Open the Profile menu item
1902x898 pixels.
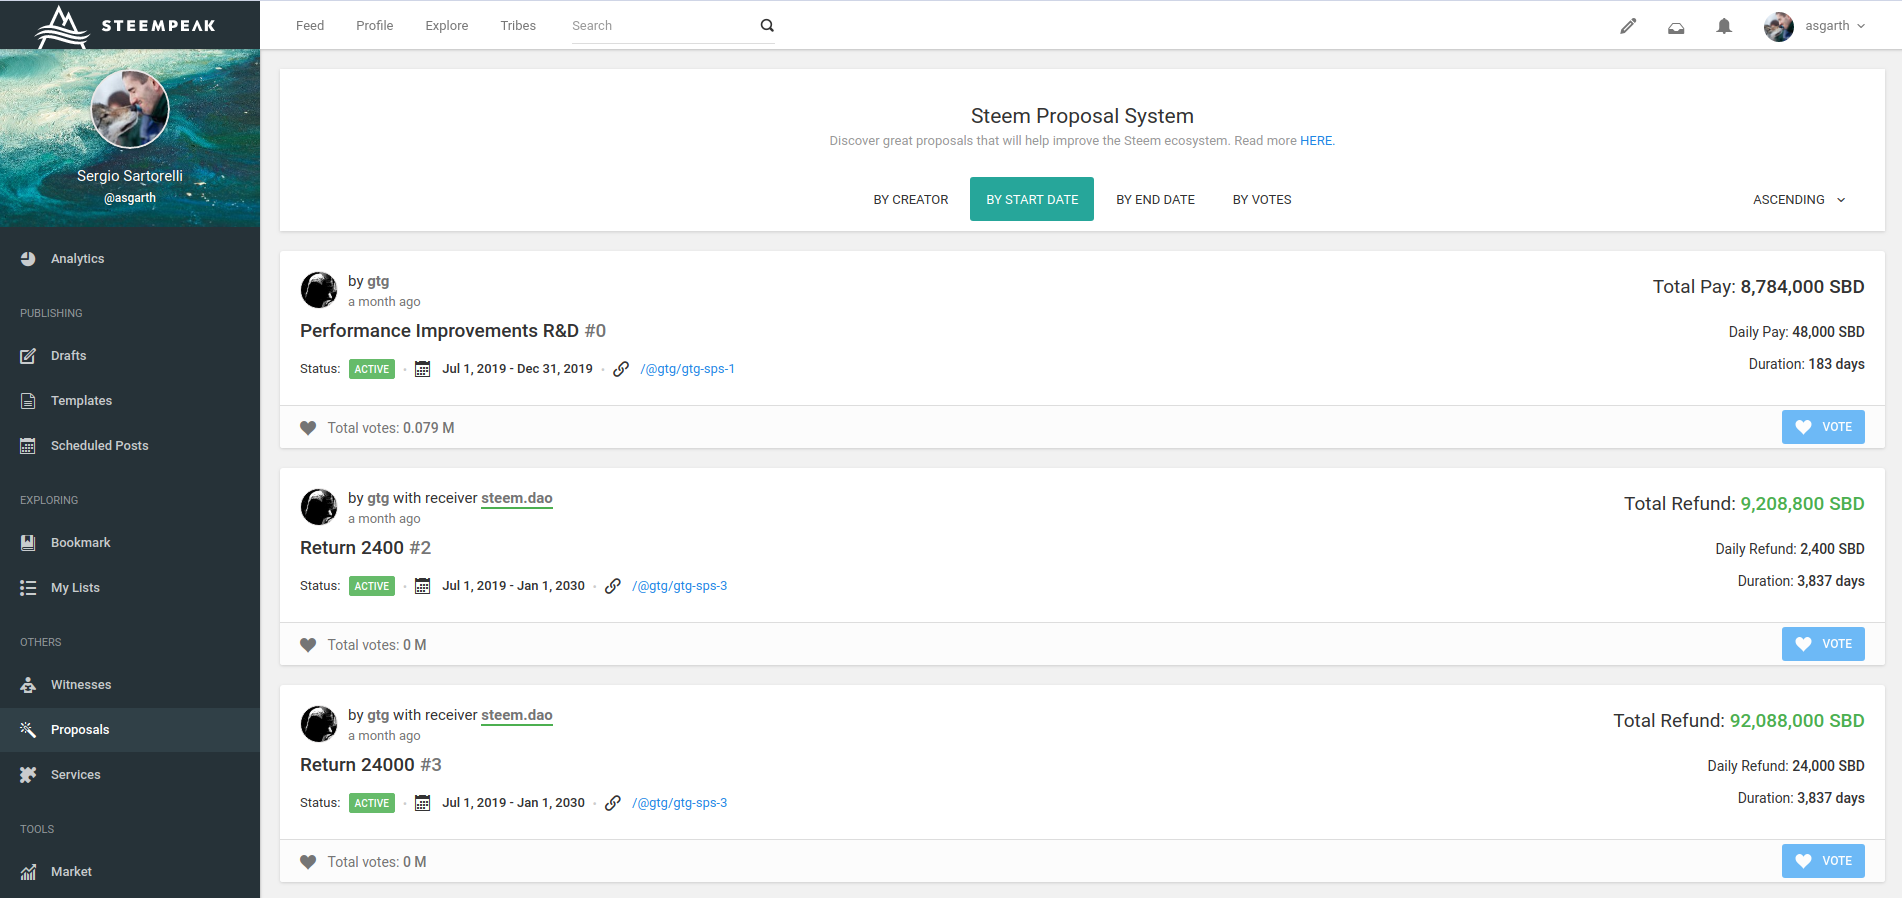pyautogui.click(x=374, y=26)
